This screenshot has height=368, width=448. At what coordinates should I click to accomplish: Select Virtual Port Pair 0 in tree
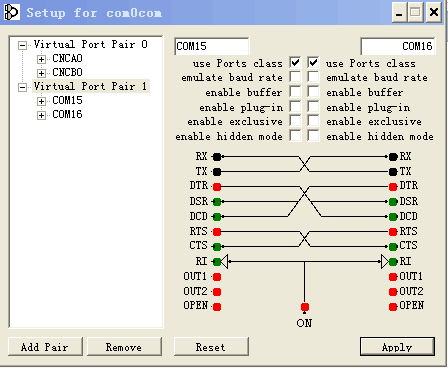[91, 44]
